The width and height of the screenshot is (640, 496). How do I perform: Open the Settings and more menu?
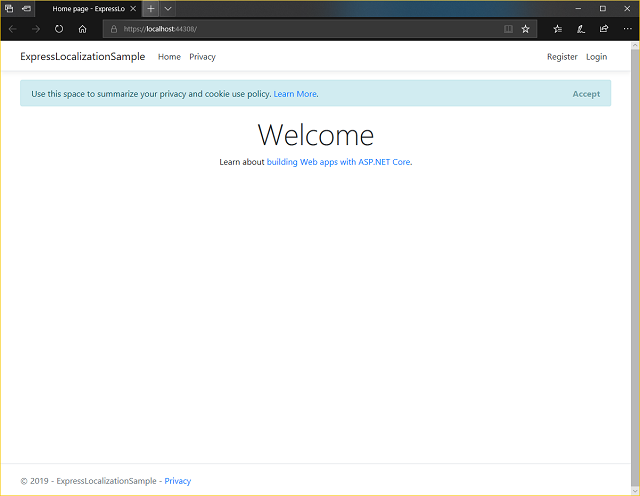click(626, 29)
